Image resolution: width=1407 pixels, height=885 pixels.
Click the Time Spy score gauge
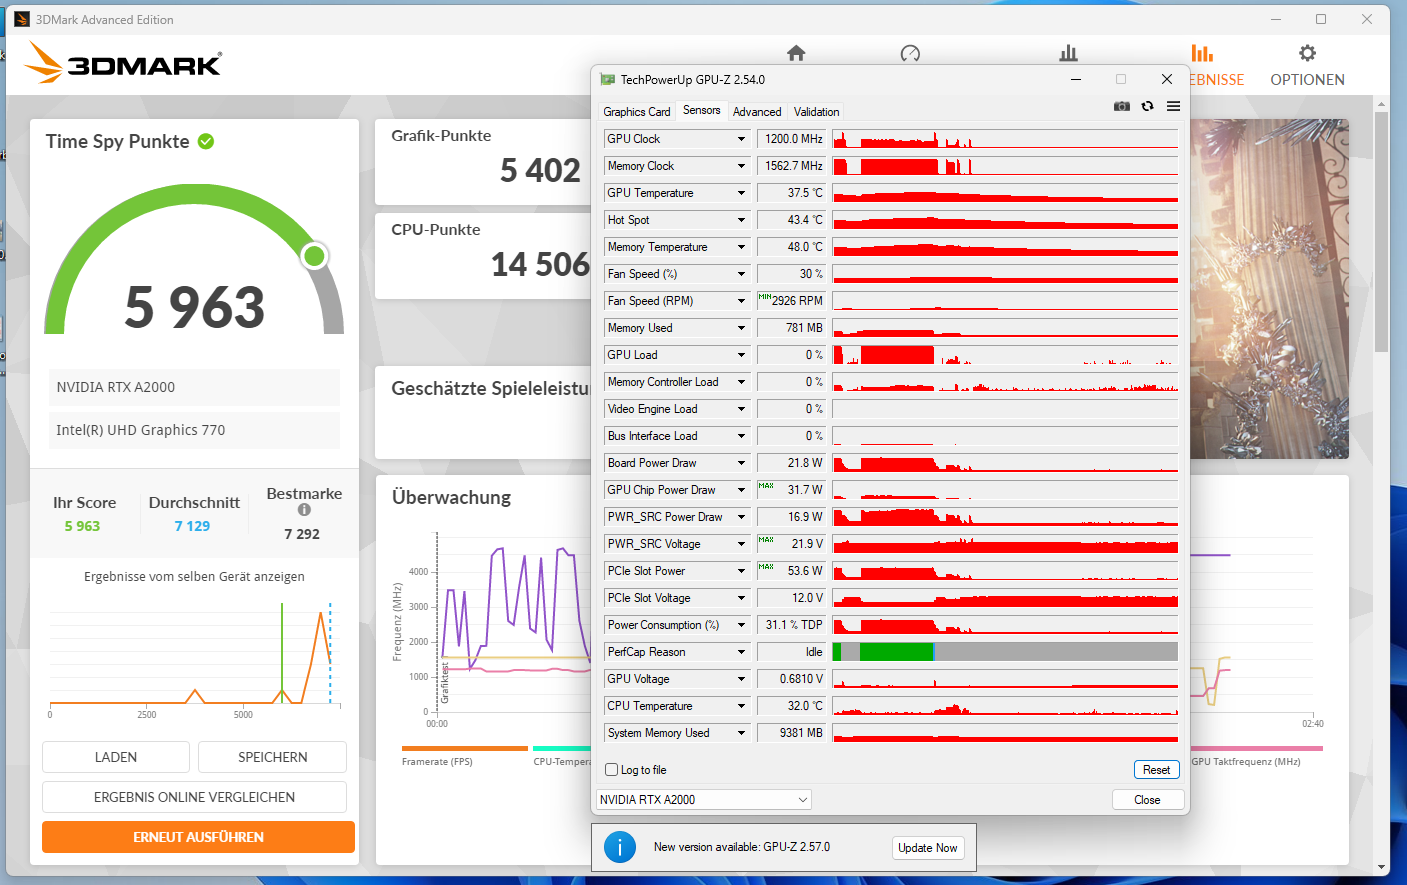pos(194,261)
